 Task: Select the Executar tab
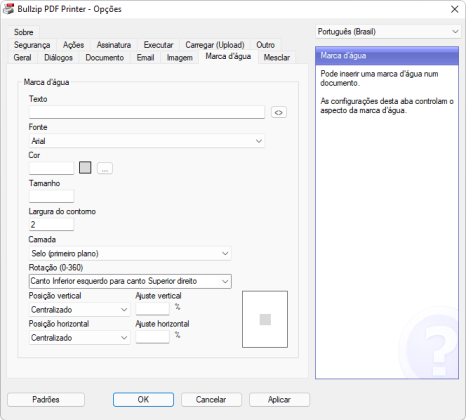pos(158,45)
